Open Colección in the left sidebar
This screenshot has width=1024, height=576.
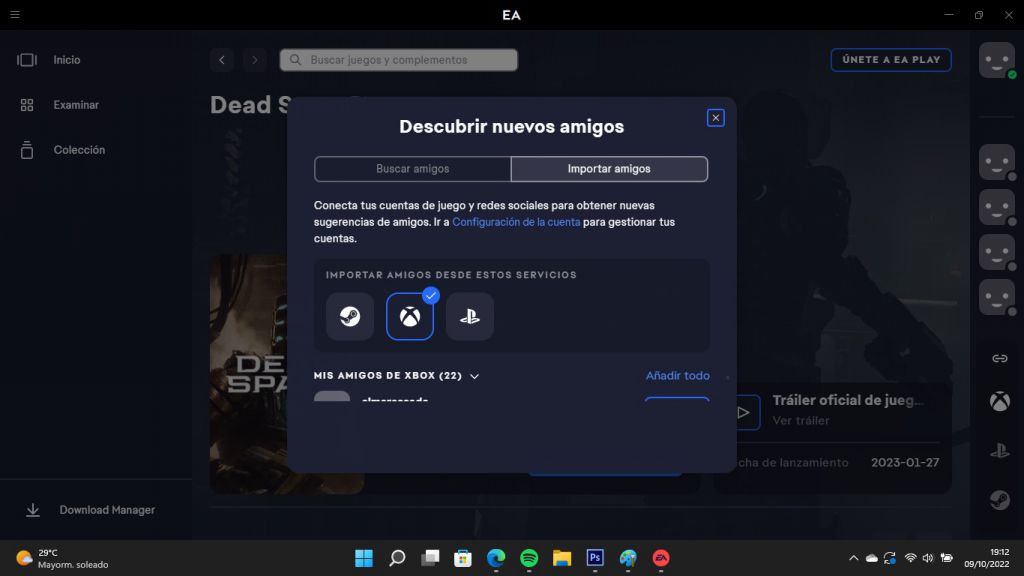(x=78, y=149)
